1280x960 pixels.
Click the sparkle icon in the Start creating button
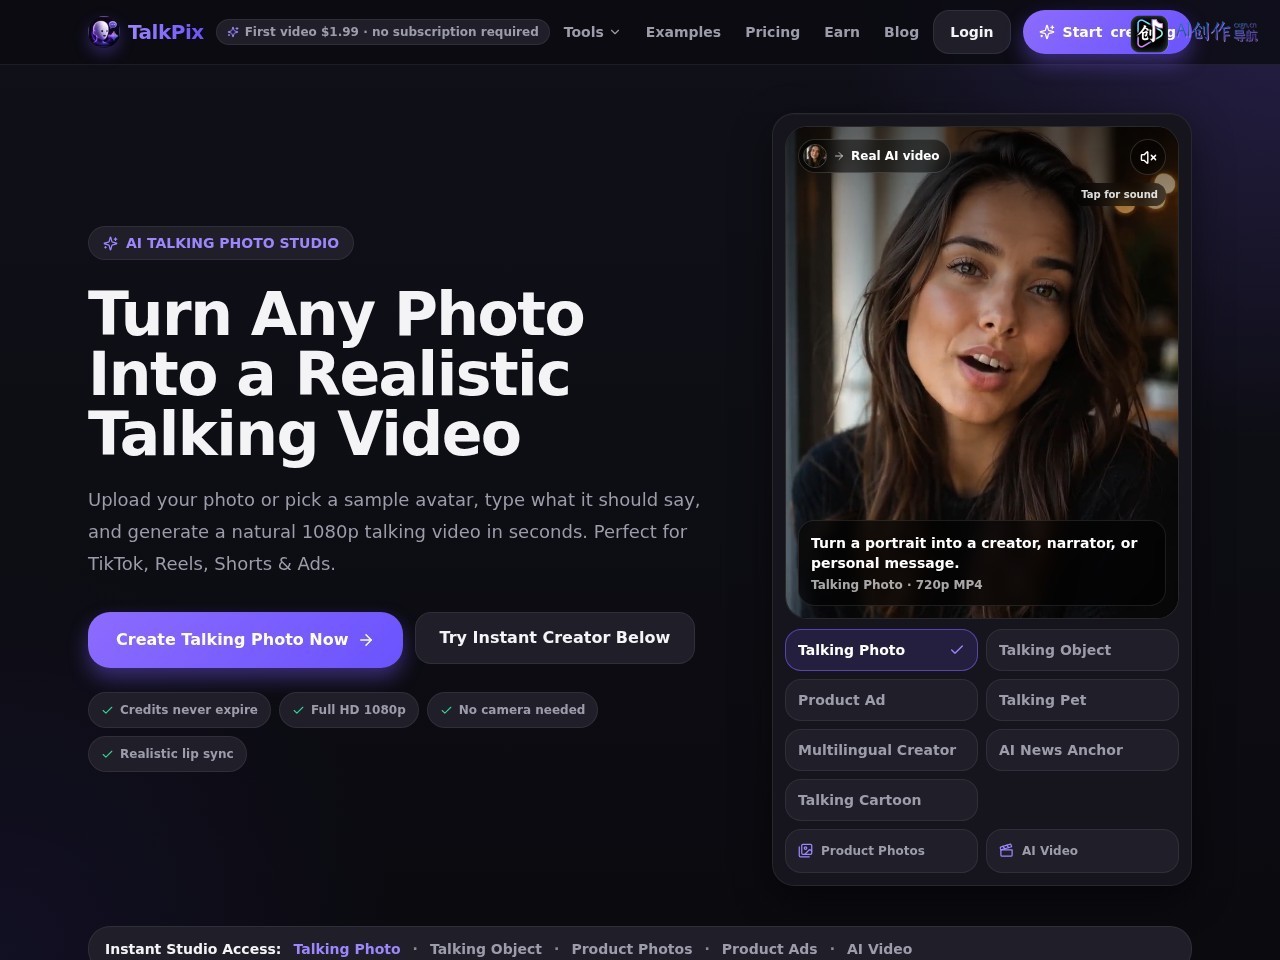click(x=1047, y=32)
